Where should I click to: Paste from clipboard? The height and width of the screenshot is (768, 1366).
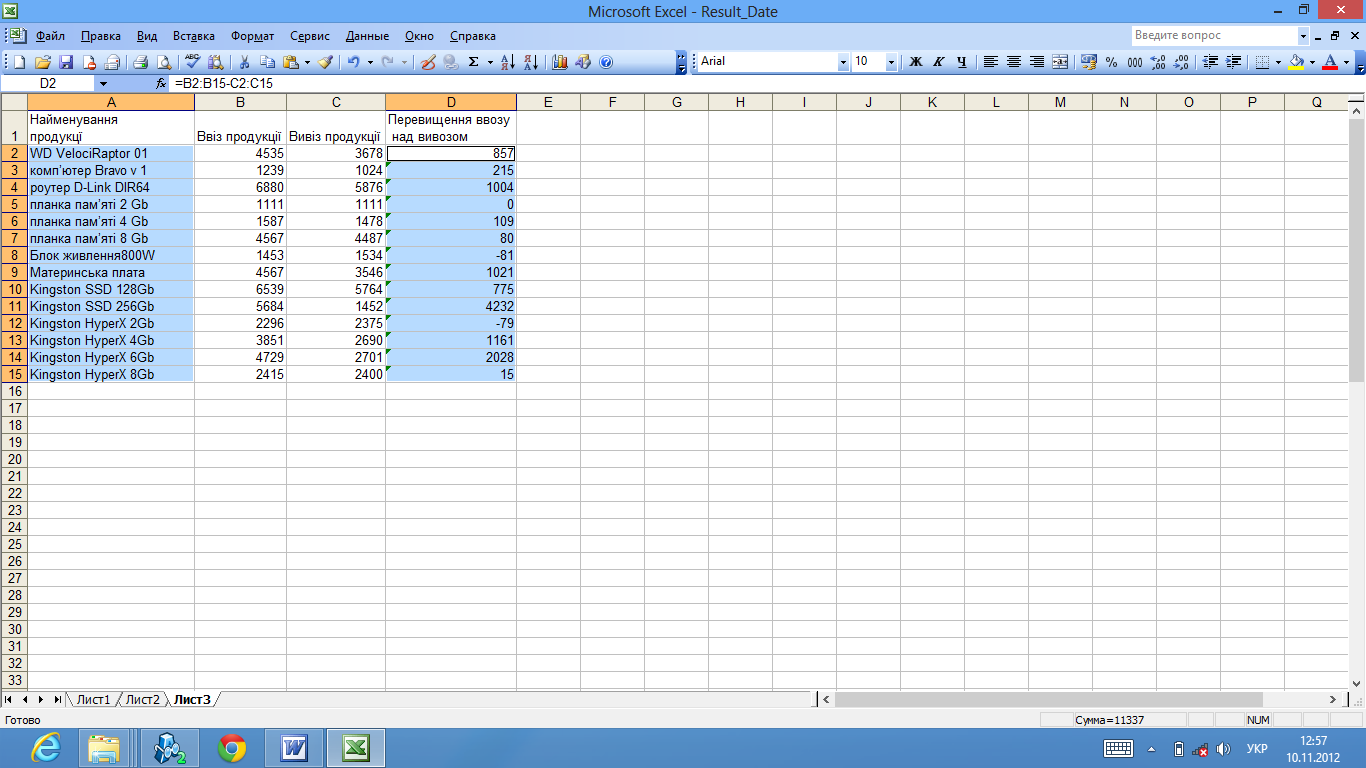(291, 62)
